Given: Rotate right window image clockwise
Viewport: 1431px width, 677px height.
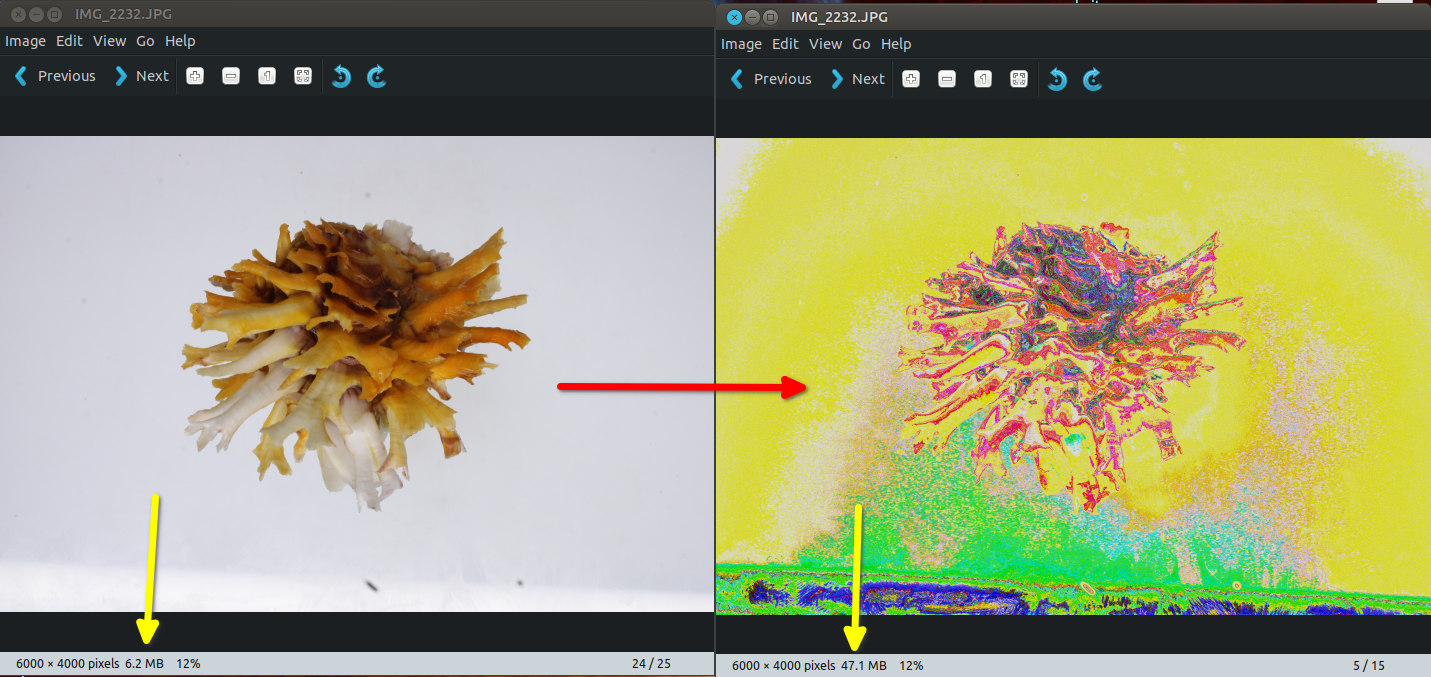Looking at the screenshot, I should click(x=1093, y=79).
